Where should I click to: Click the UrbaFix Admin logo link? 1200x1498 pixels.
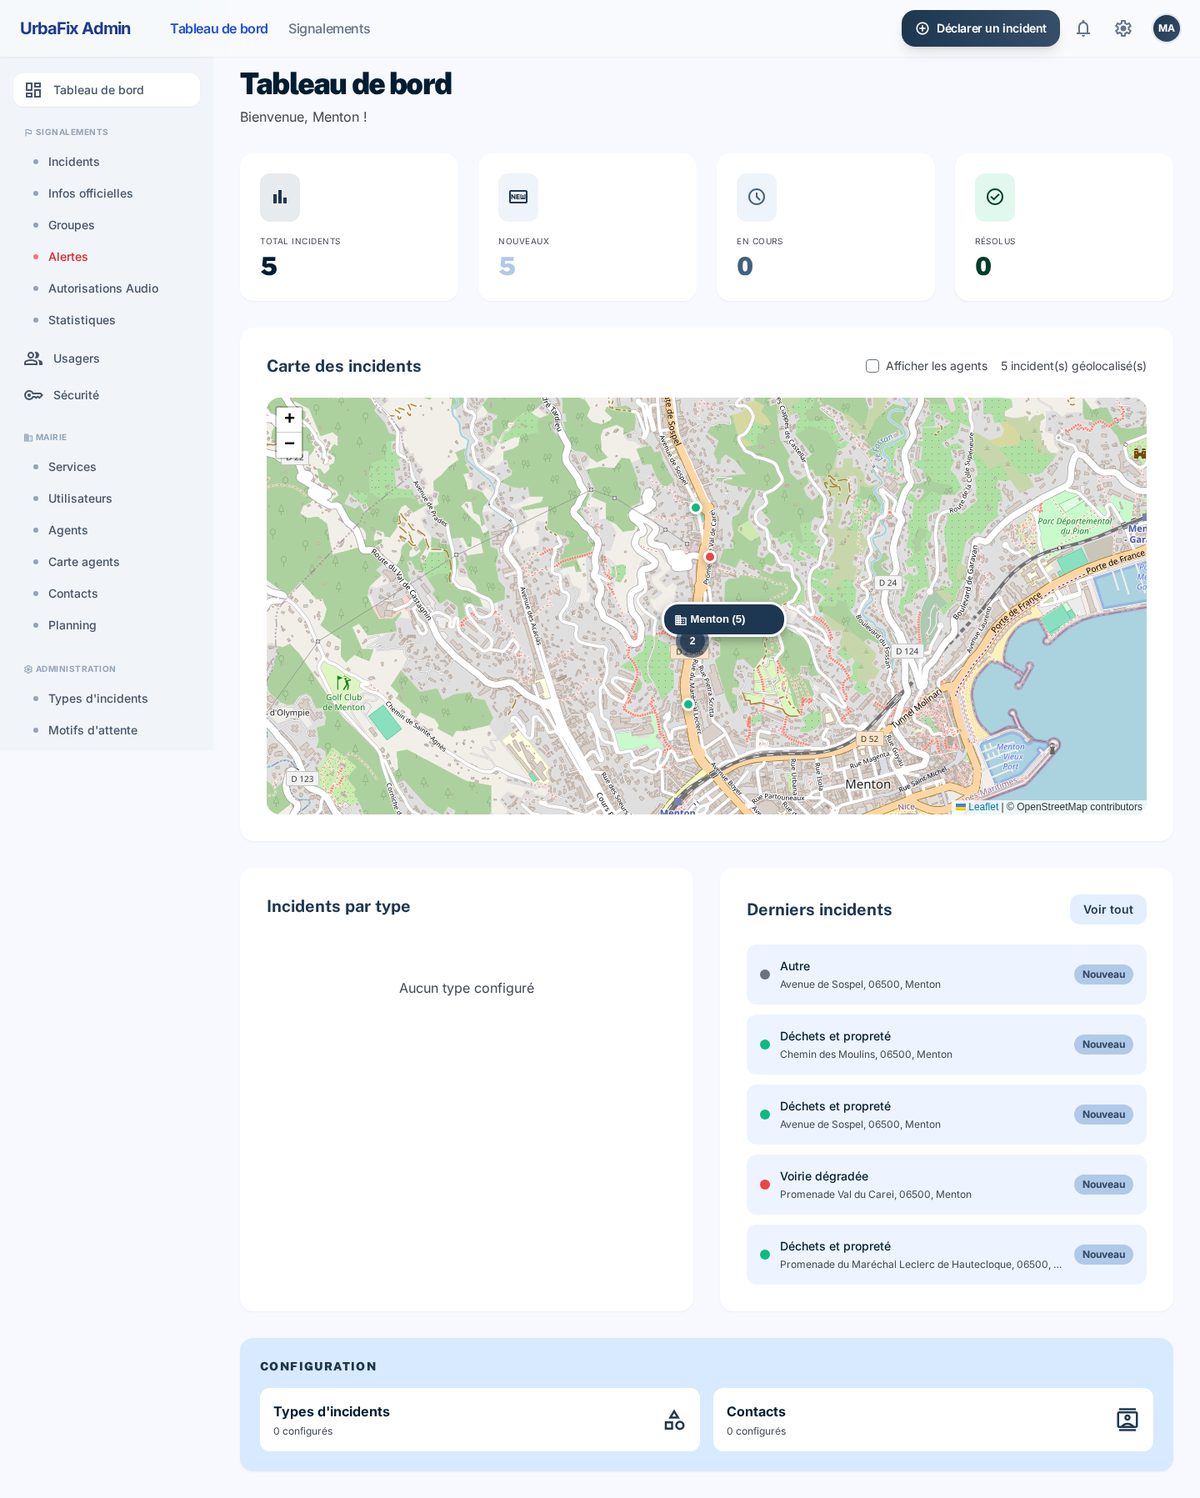click(x=75, y=29)
